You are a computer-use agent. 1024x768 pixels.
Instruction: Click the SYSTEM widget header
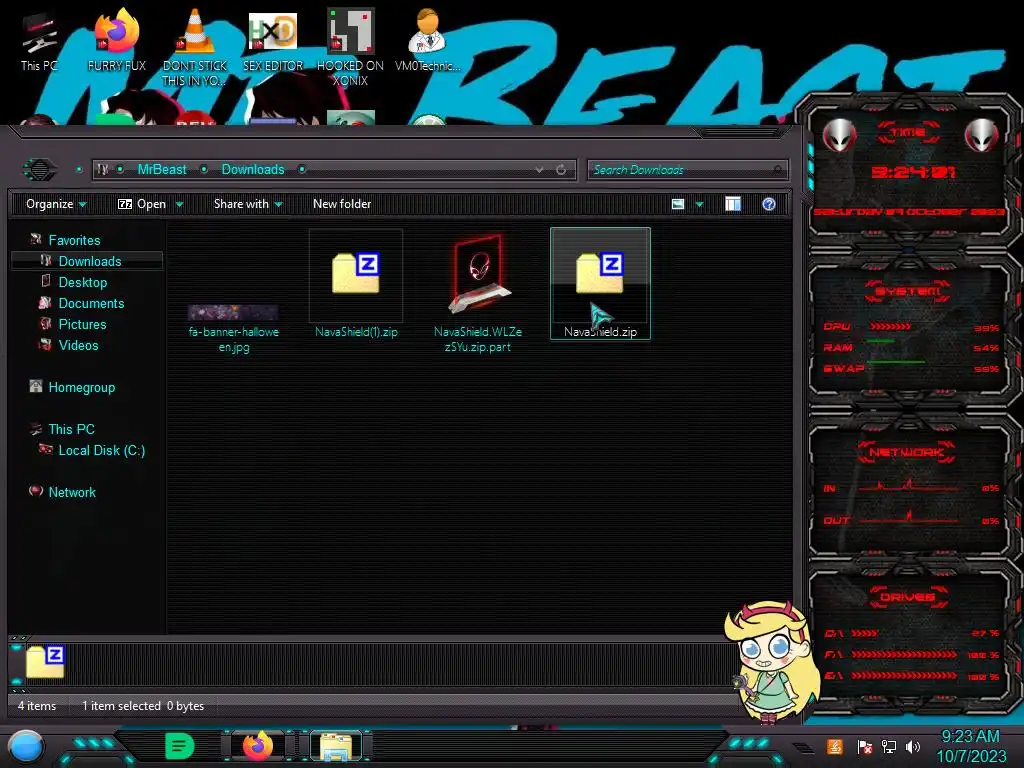pyautogui.click(x=908, y=291)
